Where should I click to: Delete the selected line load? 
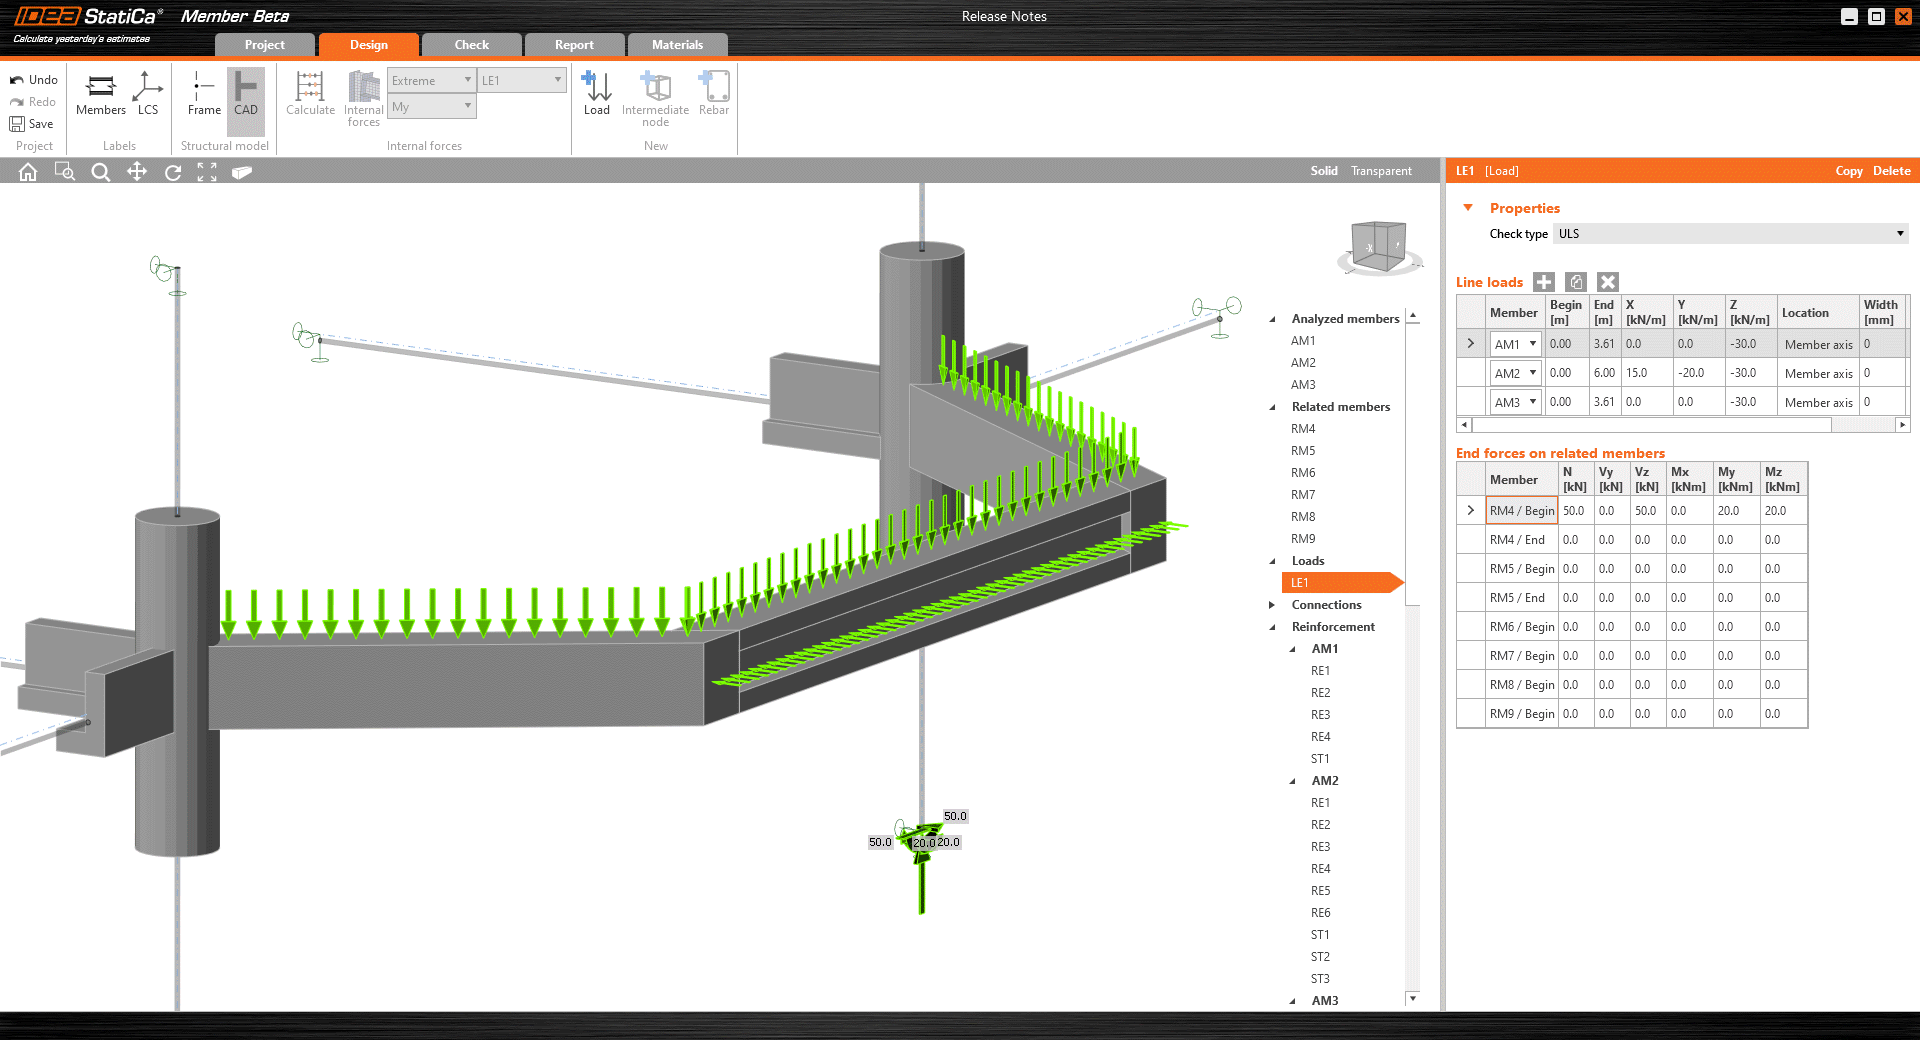[x=1608, y=282]
